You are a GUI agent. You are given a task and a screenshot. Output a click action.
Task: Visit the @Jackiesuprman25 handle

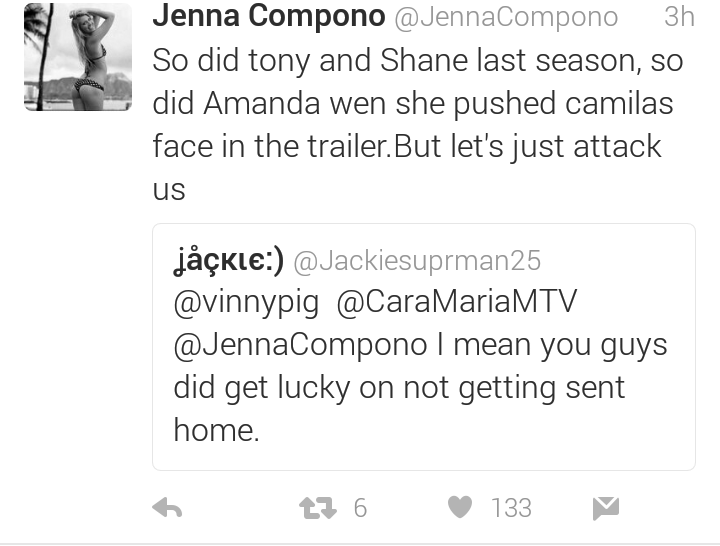[x=417, y=261]
